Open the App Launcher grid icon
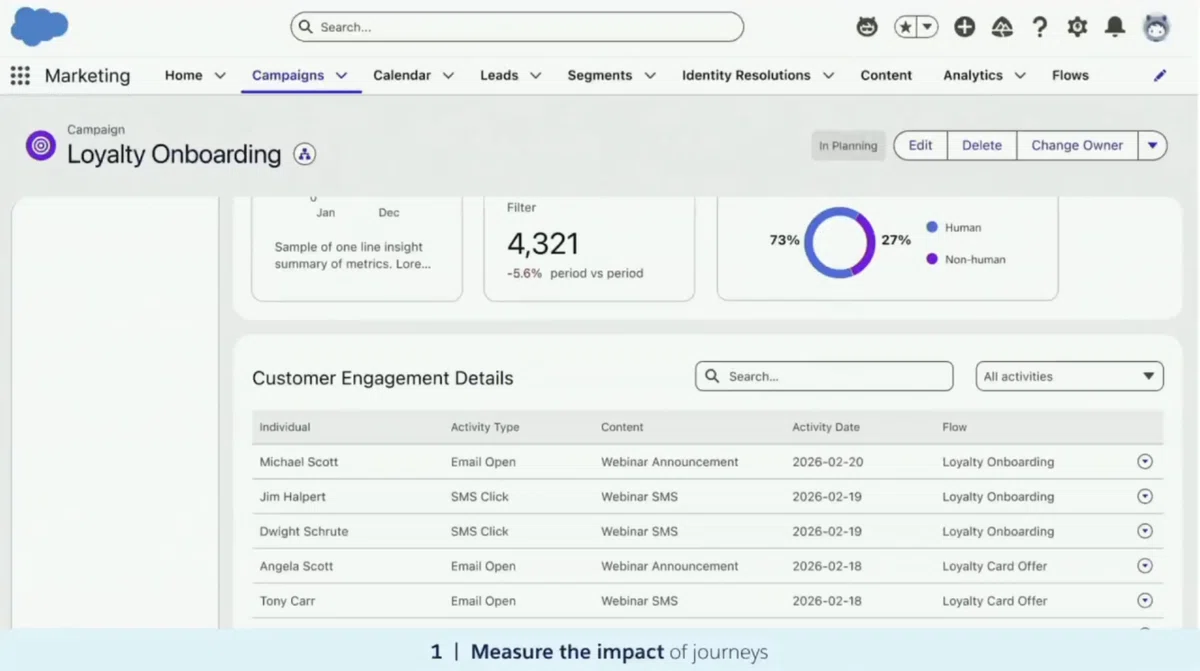1200x671 pixels. pyautogui.click(x=20, y=76)
